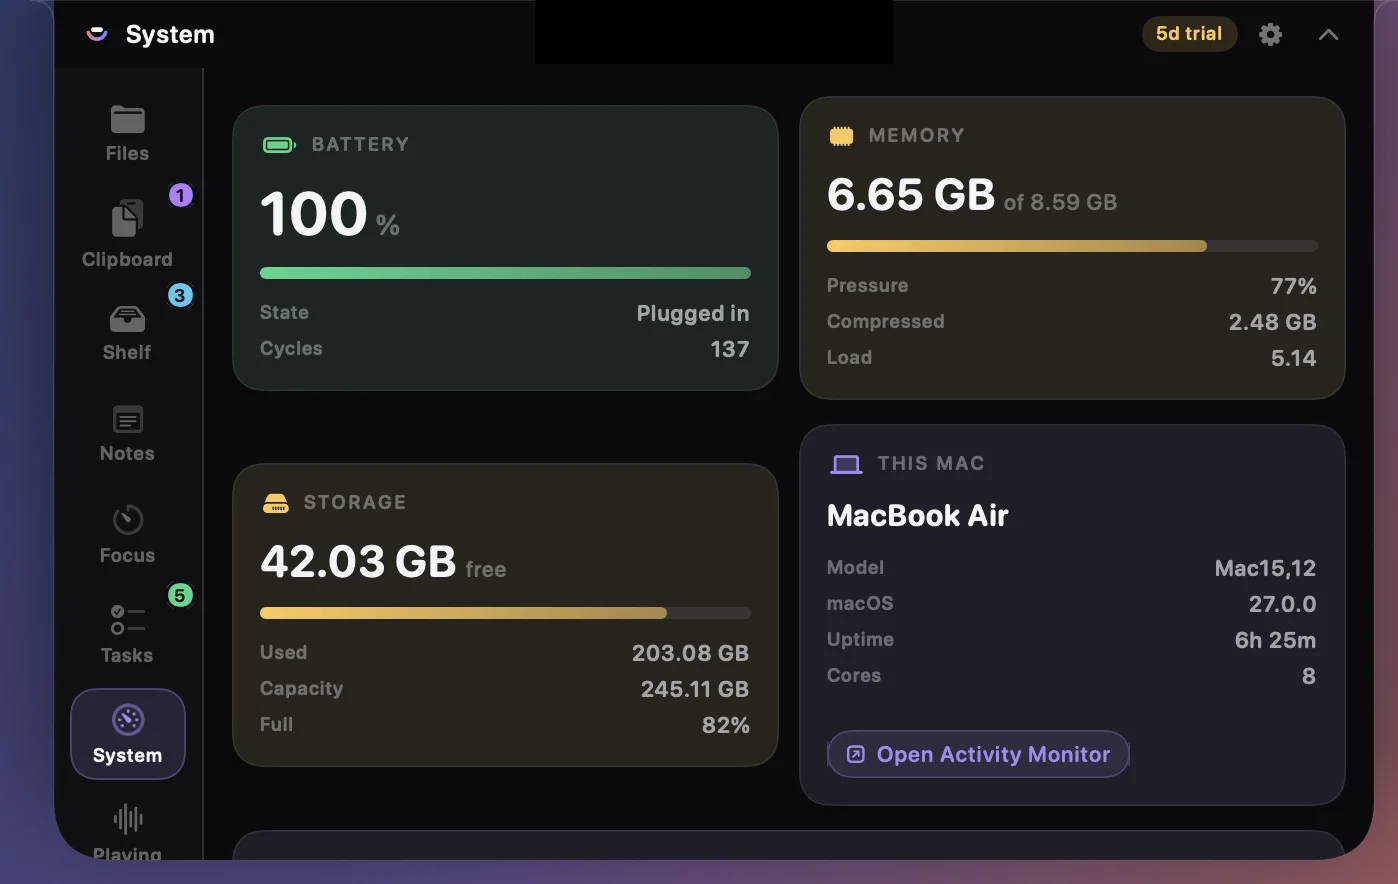This screenshot has height=884, width=1398.
Task: Click the System title in the header
Action: pos(170,35)
